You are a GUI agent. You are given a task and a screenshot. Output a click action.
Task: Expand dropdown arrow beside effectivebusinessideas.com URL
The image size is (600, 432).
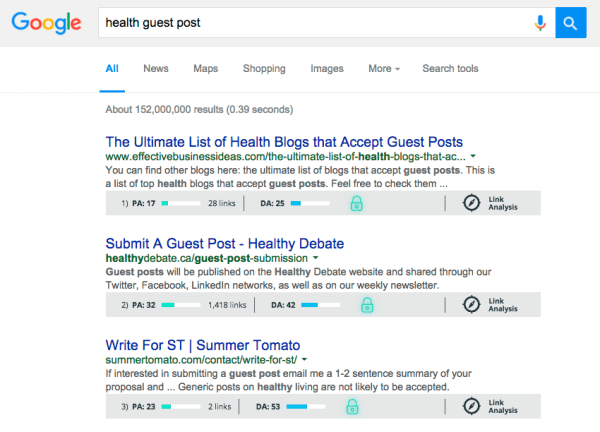[473, 156]
